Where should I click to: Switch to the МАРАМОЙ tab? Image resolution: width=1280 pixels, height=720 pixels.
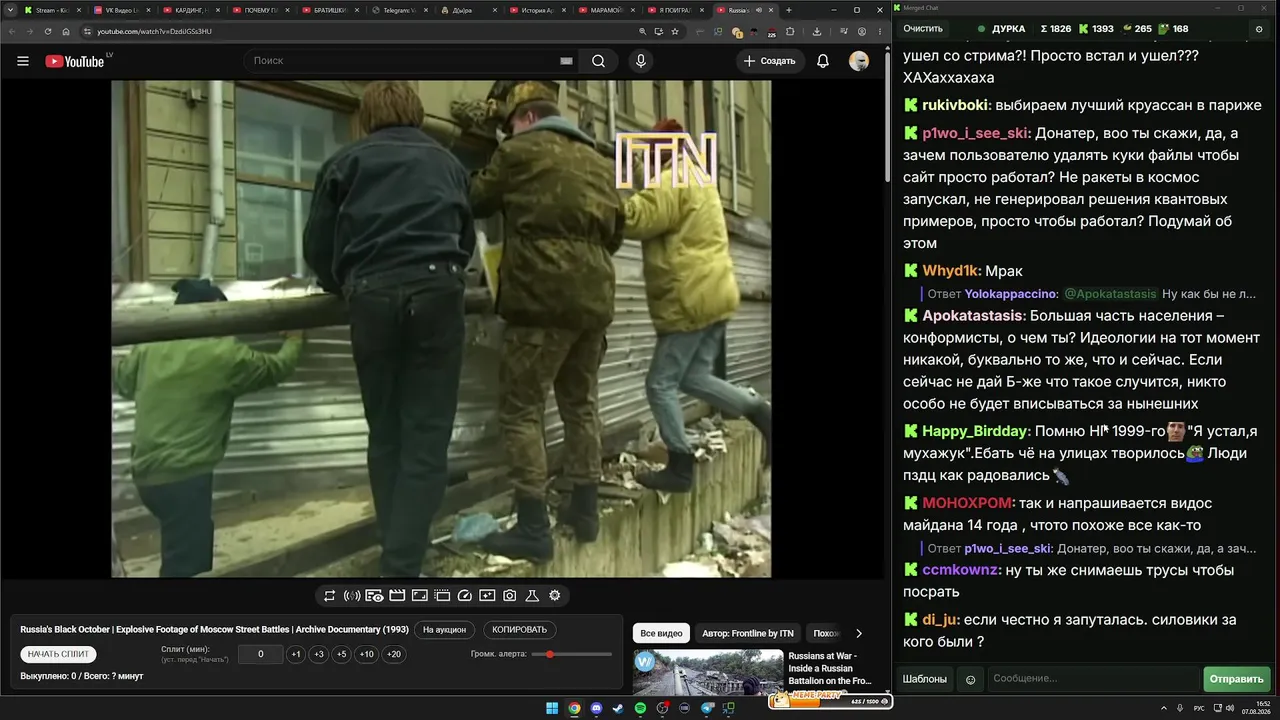pyautogui.click(x=608, y=10)
